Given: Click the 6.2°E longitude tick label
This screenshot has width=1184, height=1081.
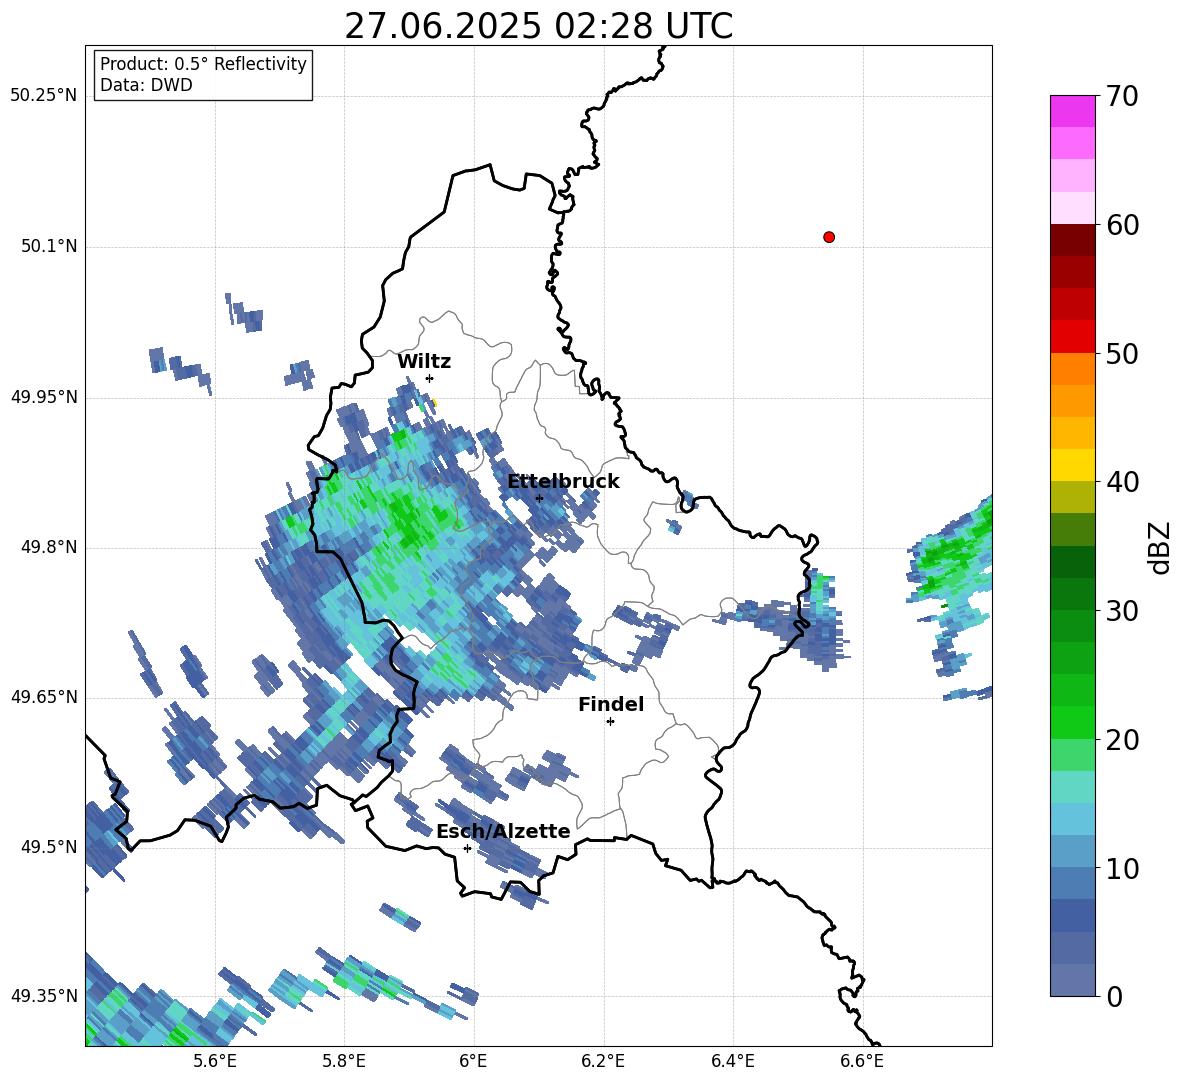Looking at the screenshot, I should [603, 1061].
